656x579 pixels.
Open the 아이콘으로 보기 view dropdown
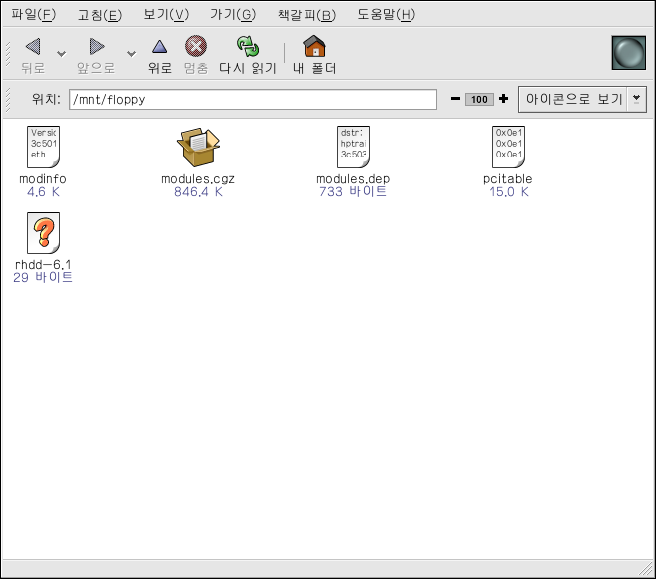(581, 99)
